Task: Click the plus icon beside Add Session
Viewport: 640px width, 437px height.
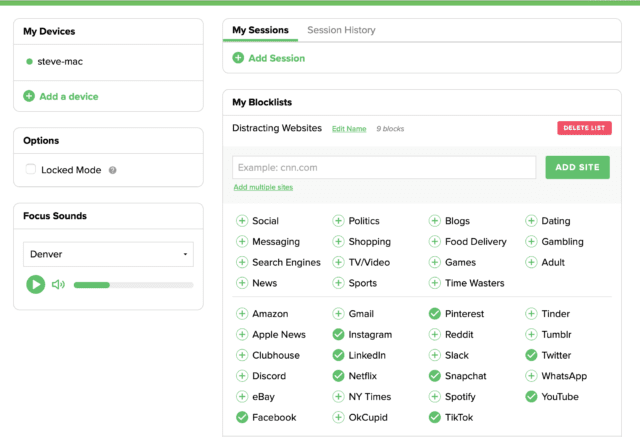Action: (238, 58)
